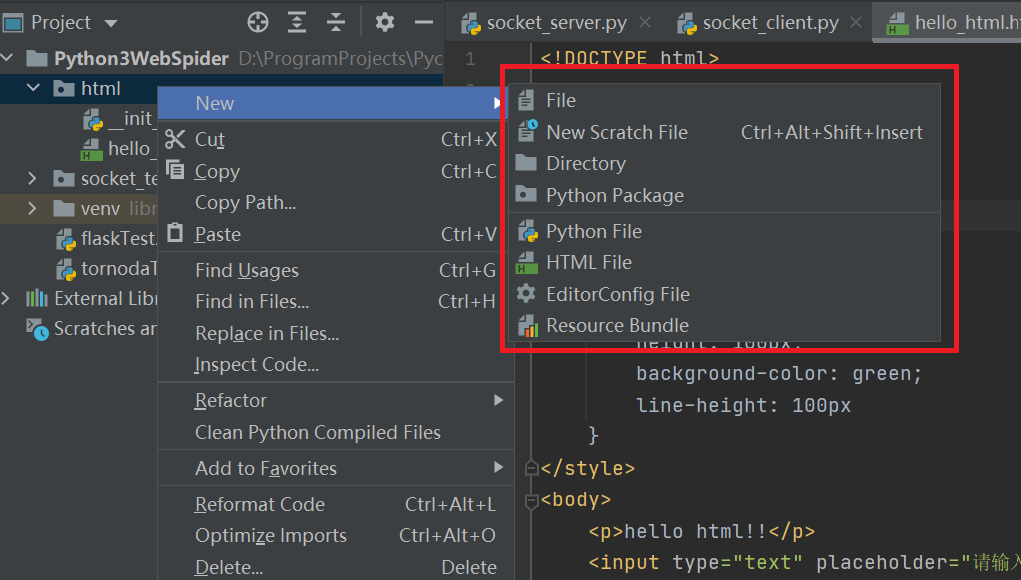This screenshot has height=580, width=1021.
Task: Click Copy Path in context menu
Action: [x=245, y=203]
